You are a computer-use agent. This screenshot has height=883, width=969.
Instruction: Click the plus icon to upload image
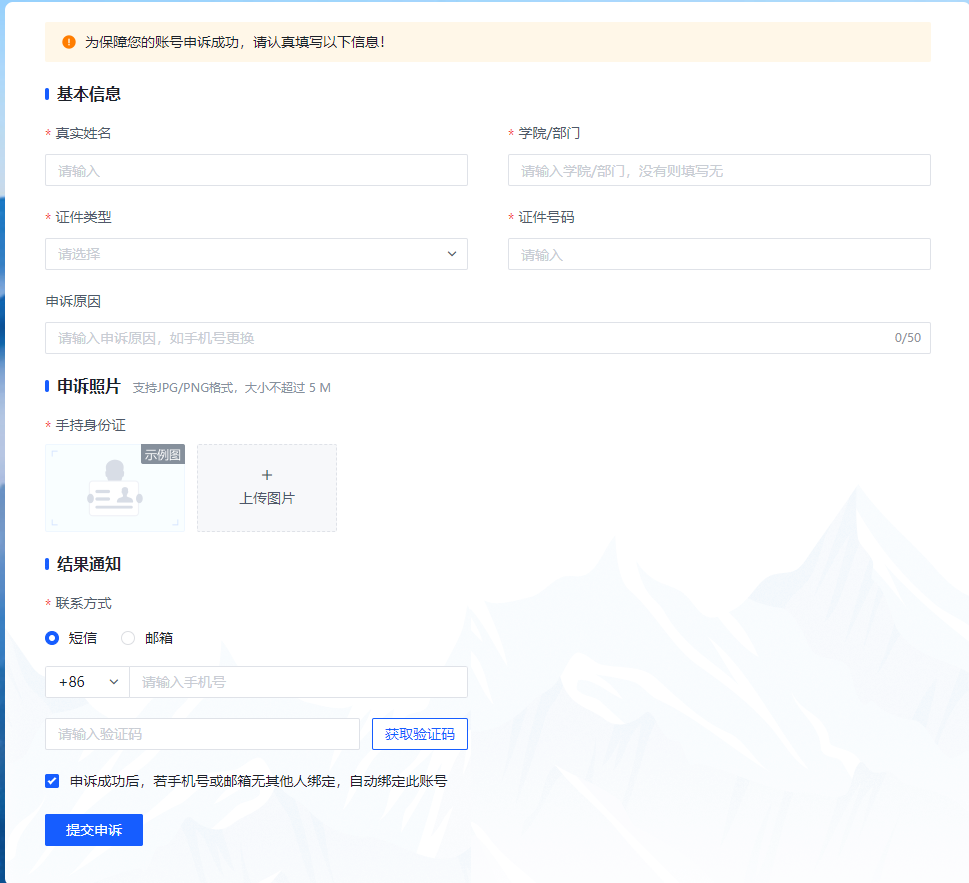[x=267, y=475]
